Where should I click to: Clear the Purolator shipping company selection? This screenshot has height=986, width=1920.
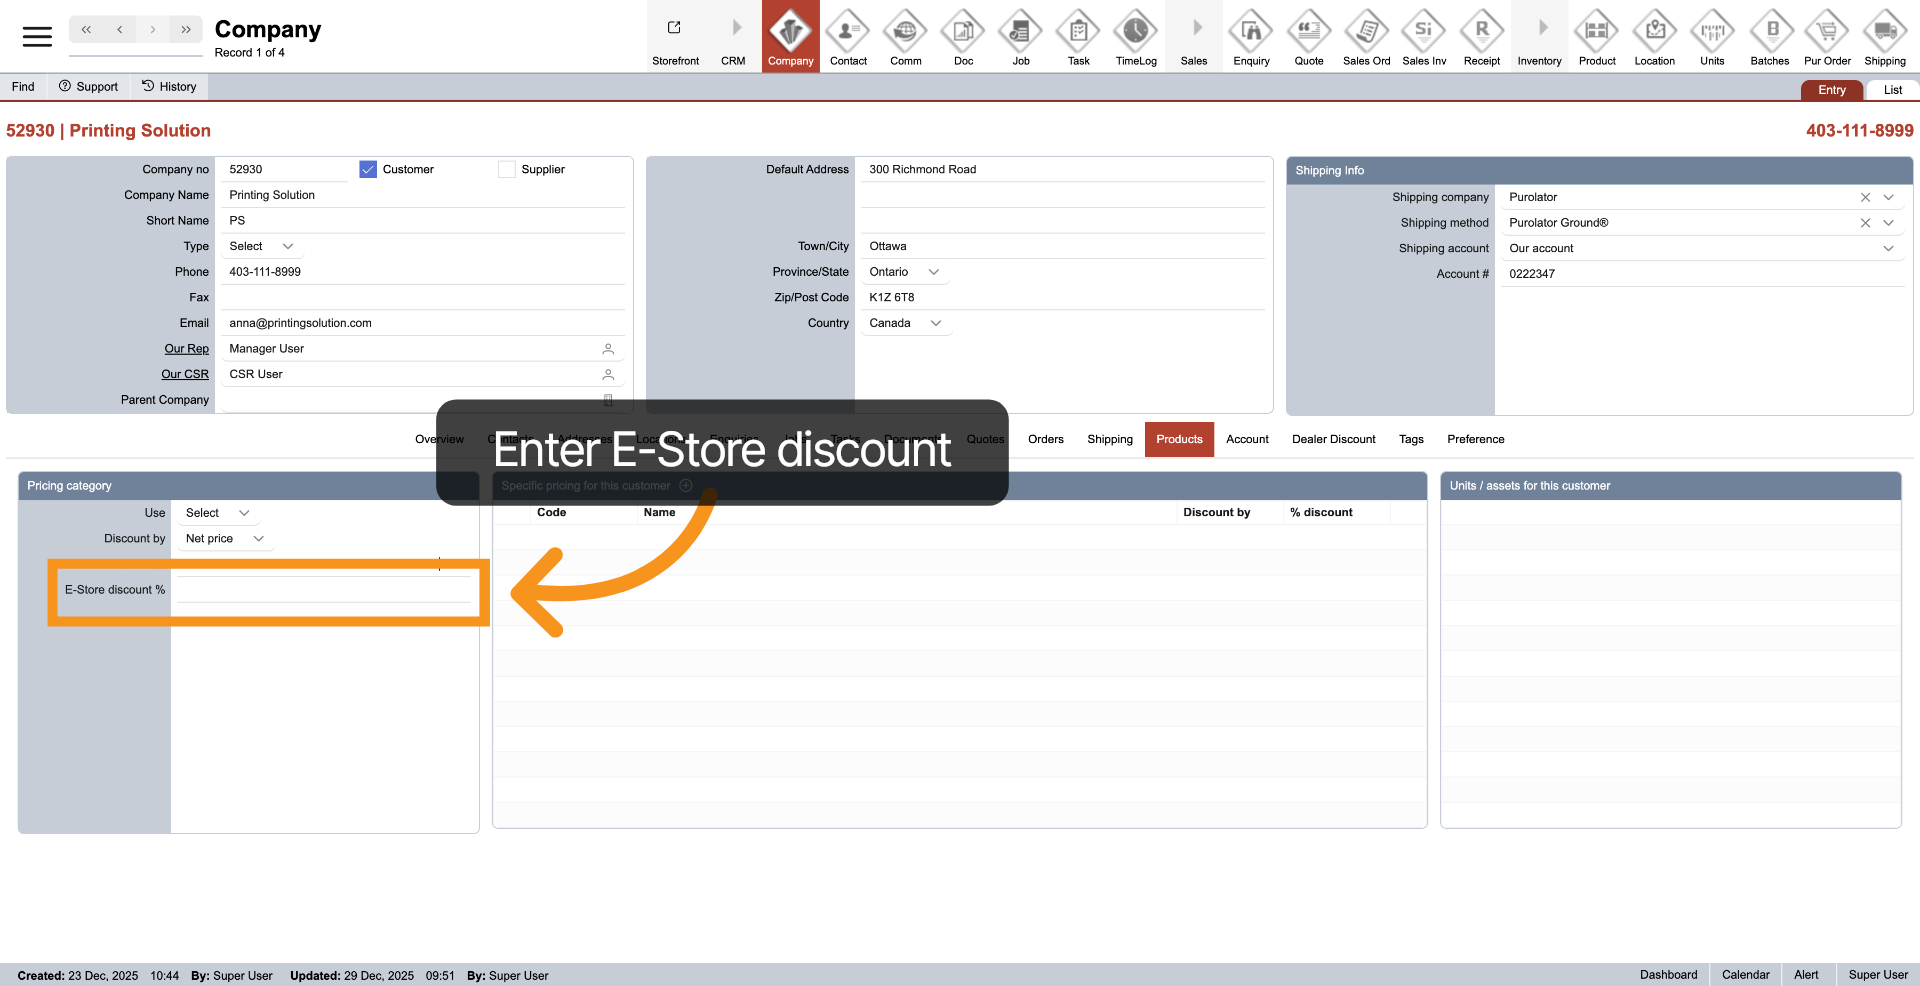pos(1865,198)
